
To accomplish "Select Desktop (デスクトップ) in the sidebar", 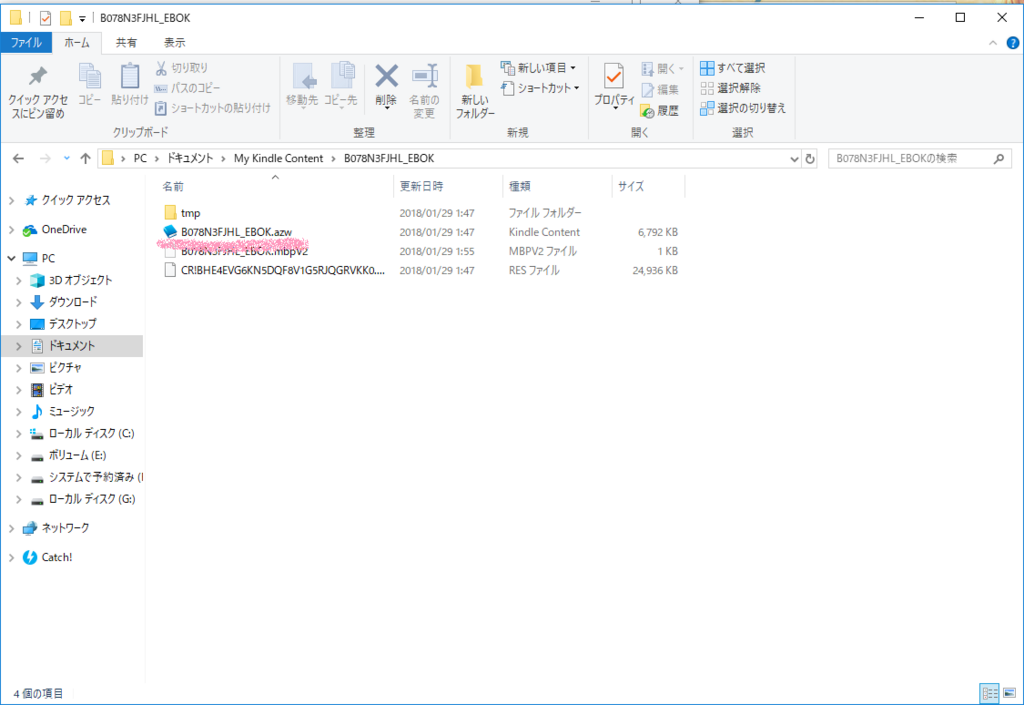I will tap(72, 324).
